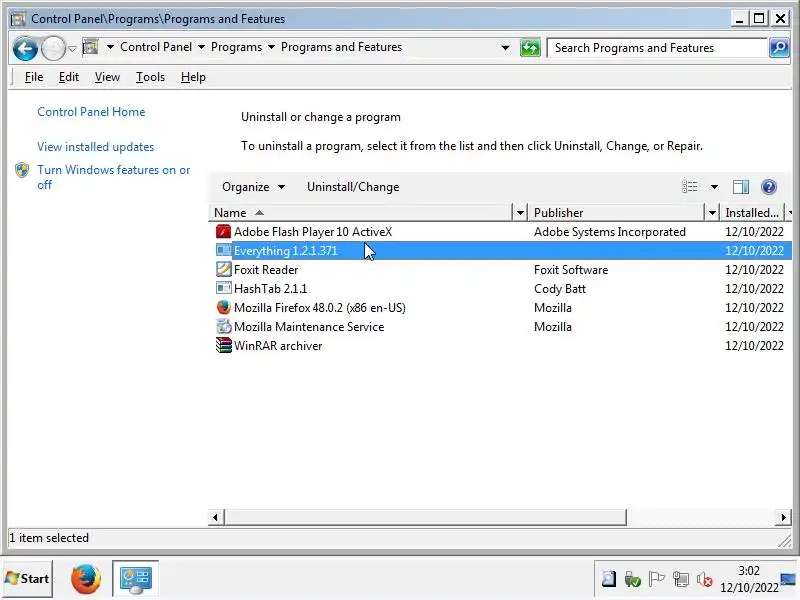Go back with the blue Back arrow
This screenshot has height=600, width=800.
tap(25, 48)
